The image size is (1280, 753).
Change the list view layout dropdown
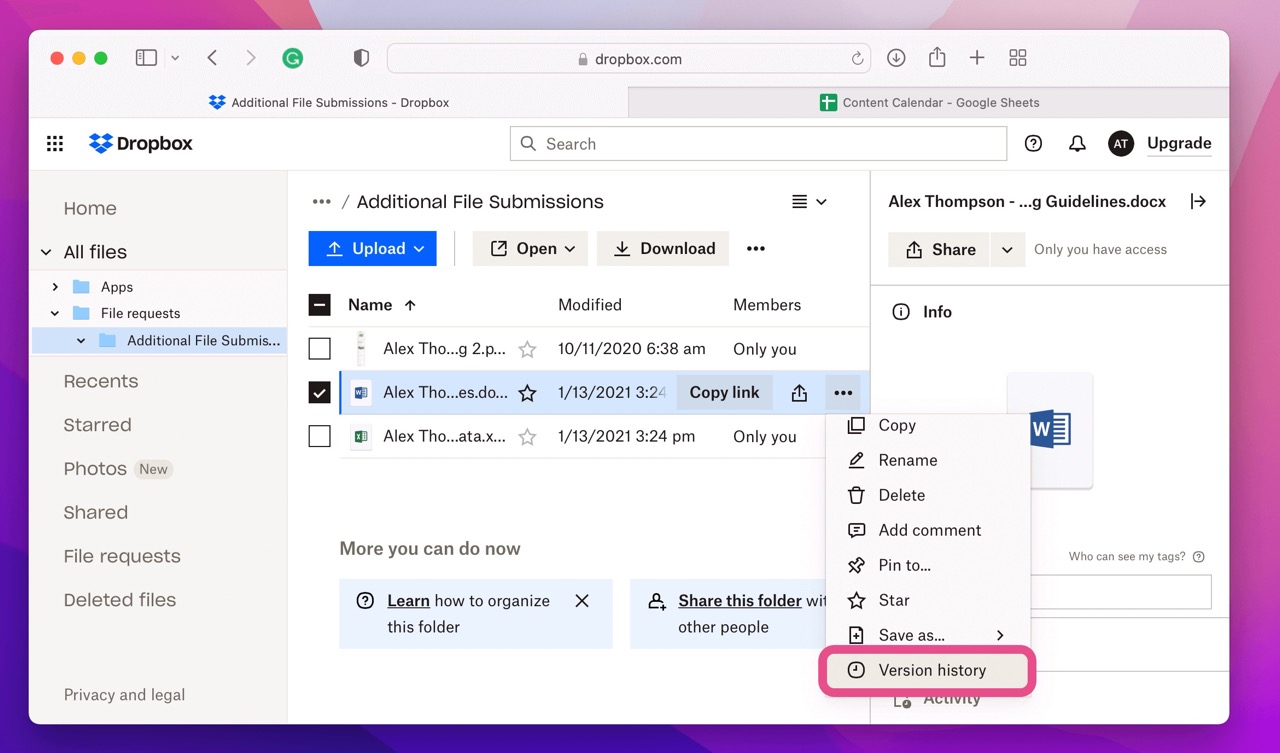[809, 202]
